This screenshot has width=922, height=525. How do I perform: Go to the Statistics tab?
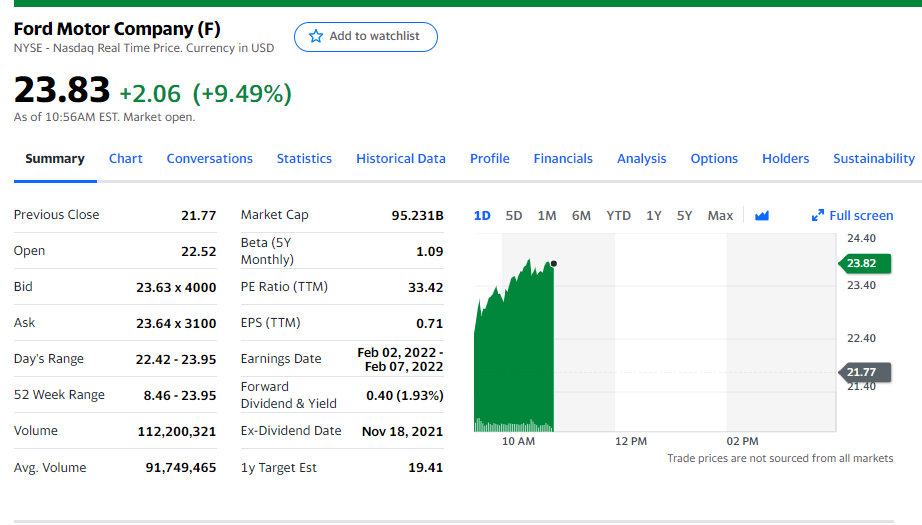coord(304,159)
